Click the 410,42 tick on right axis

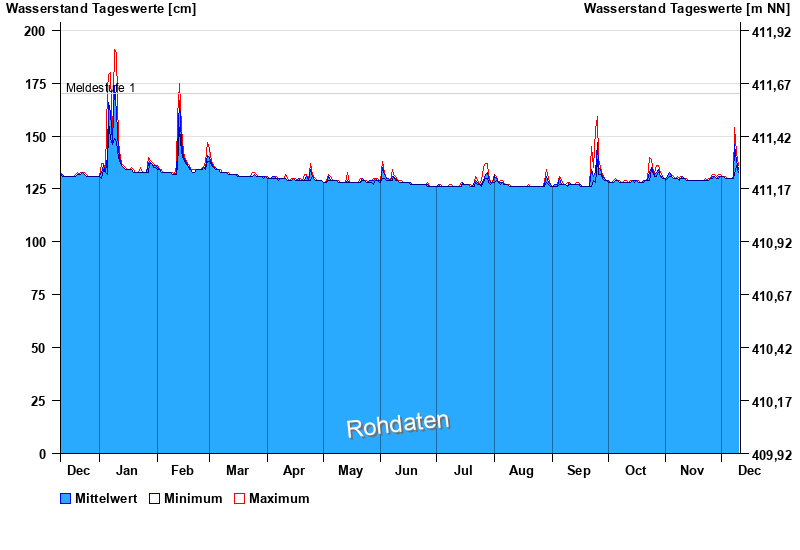765,349
